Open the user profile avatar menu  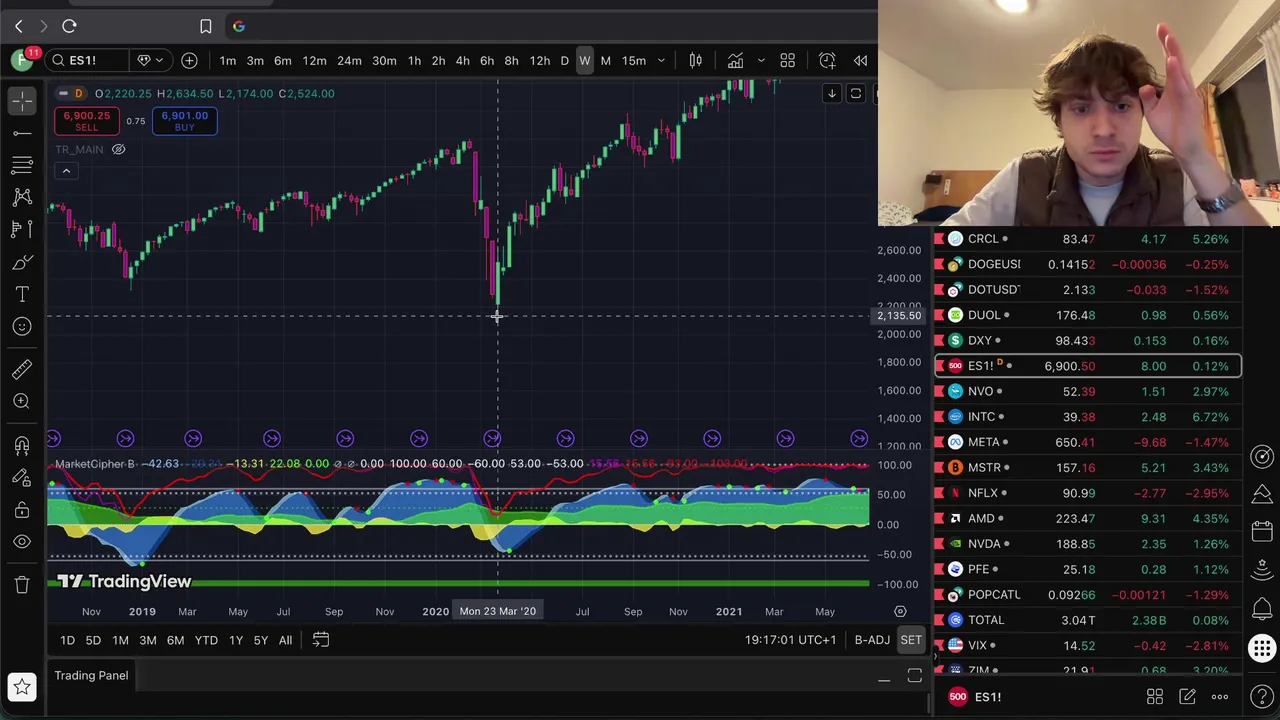point(22,60)
